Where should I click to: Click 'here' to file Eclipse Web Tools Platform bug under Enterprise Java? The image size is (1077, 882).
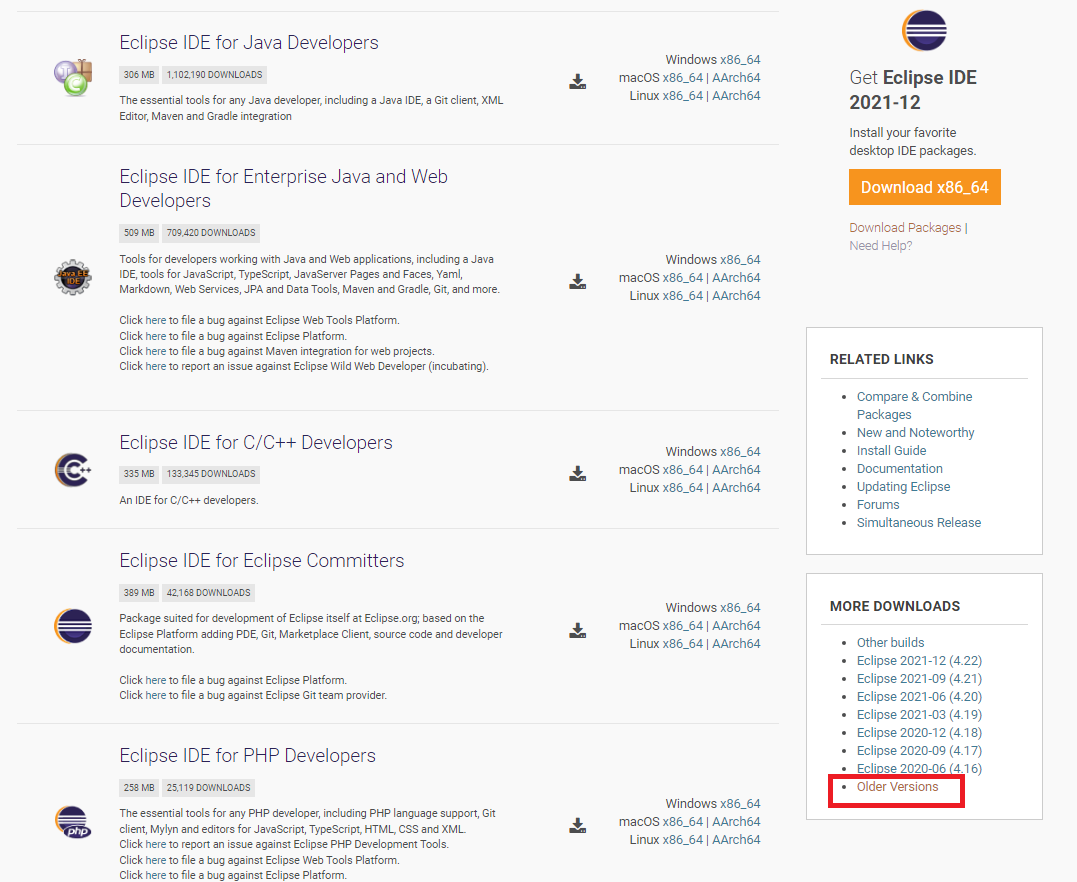(x=155, y=320)
